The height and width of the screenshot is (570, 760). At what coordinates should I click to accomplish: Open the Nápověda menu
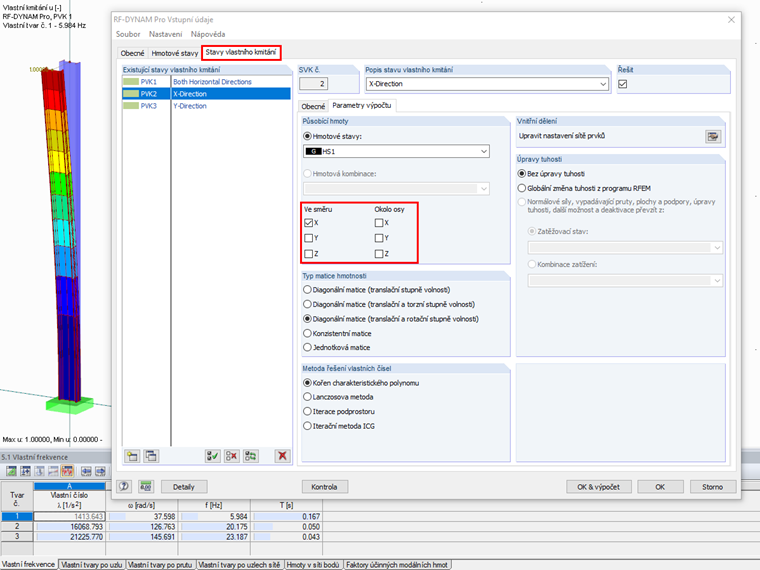click(208, 34)
